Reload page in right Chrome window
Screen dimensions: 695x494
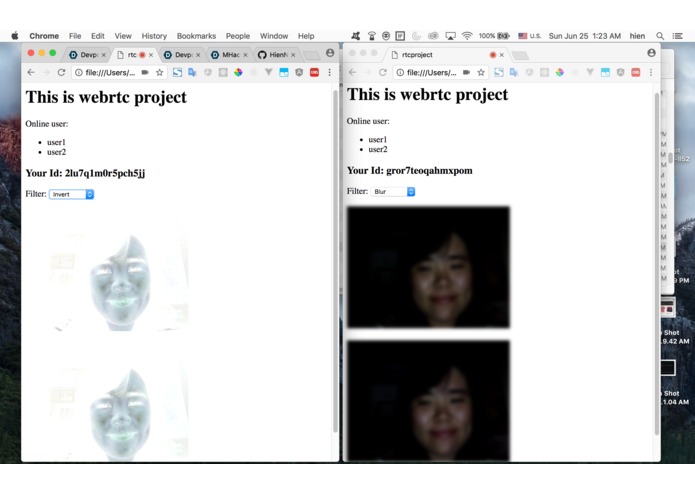point(383,72)
